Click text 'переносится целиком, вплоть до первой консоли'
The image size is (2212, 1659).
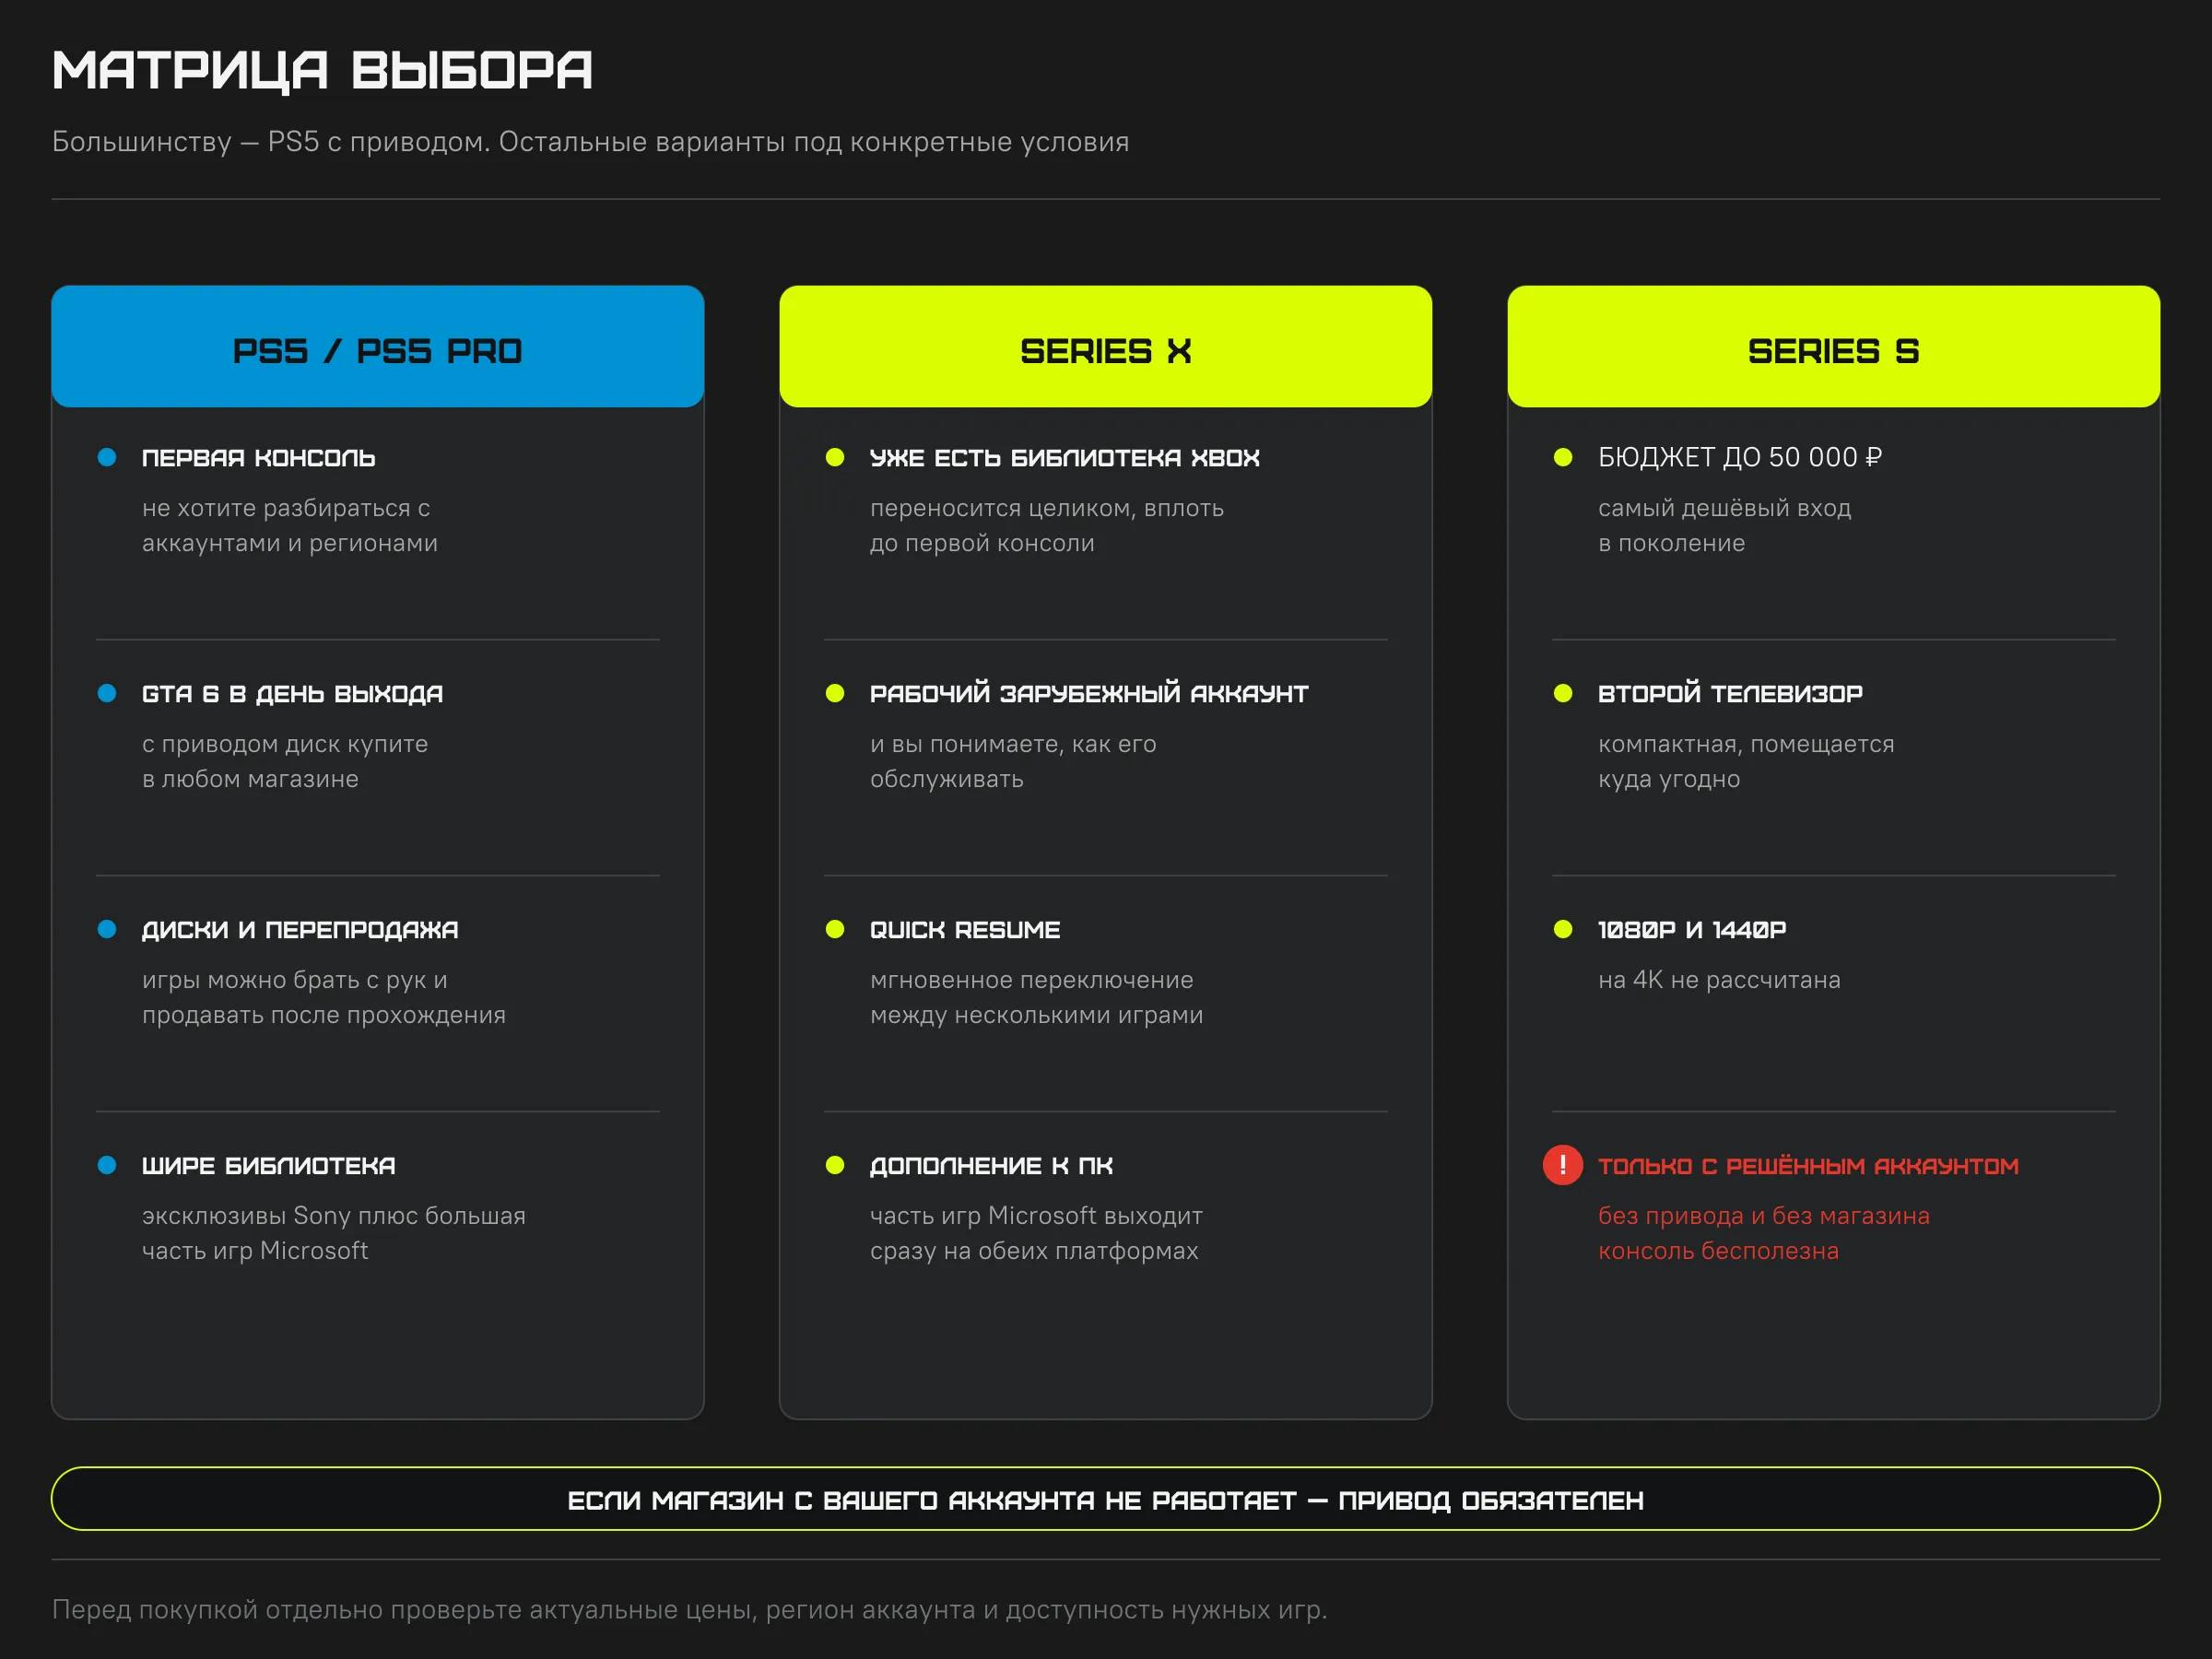[1047, 526]
